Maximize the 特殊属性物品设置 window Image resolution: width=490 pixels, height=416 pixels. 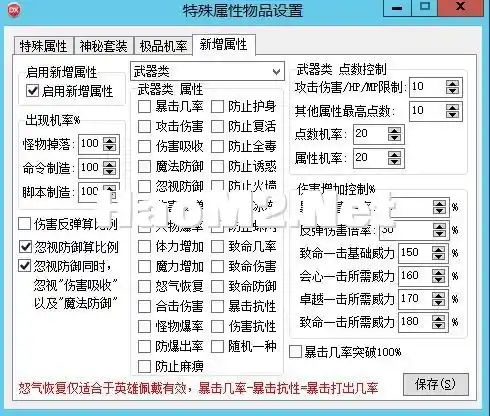tap(424, 8)
